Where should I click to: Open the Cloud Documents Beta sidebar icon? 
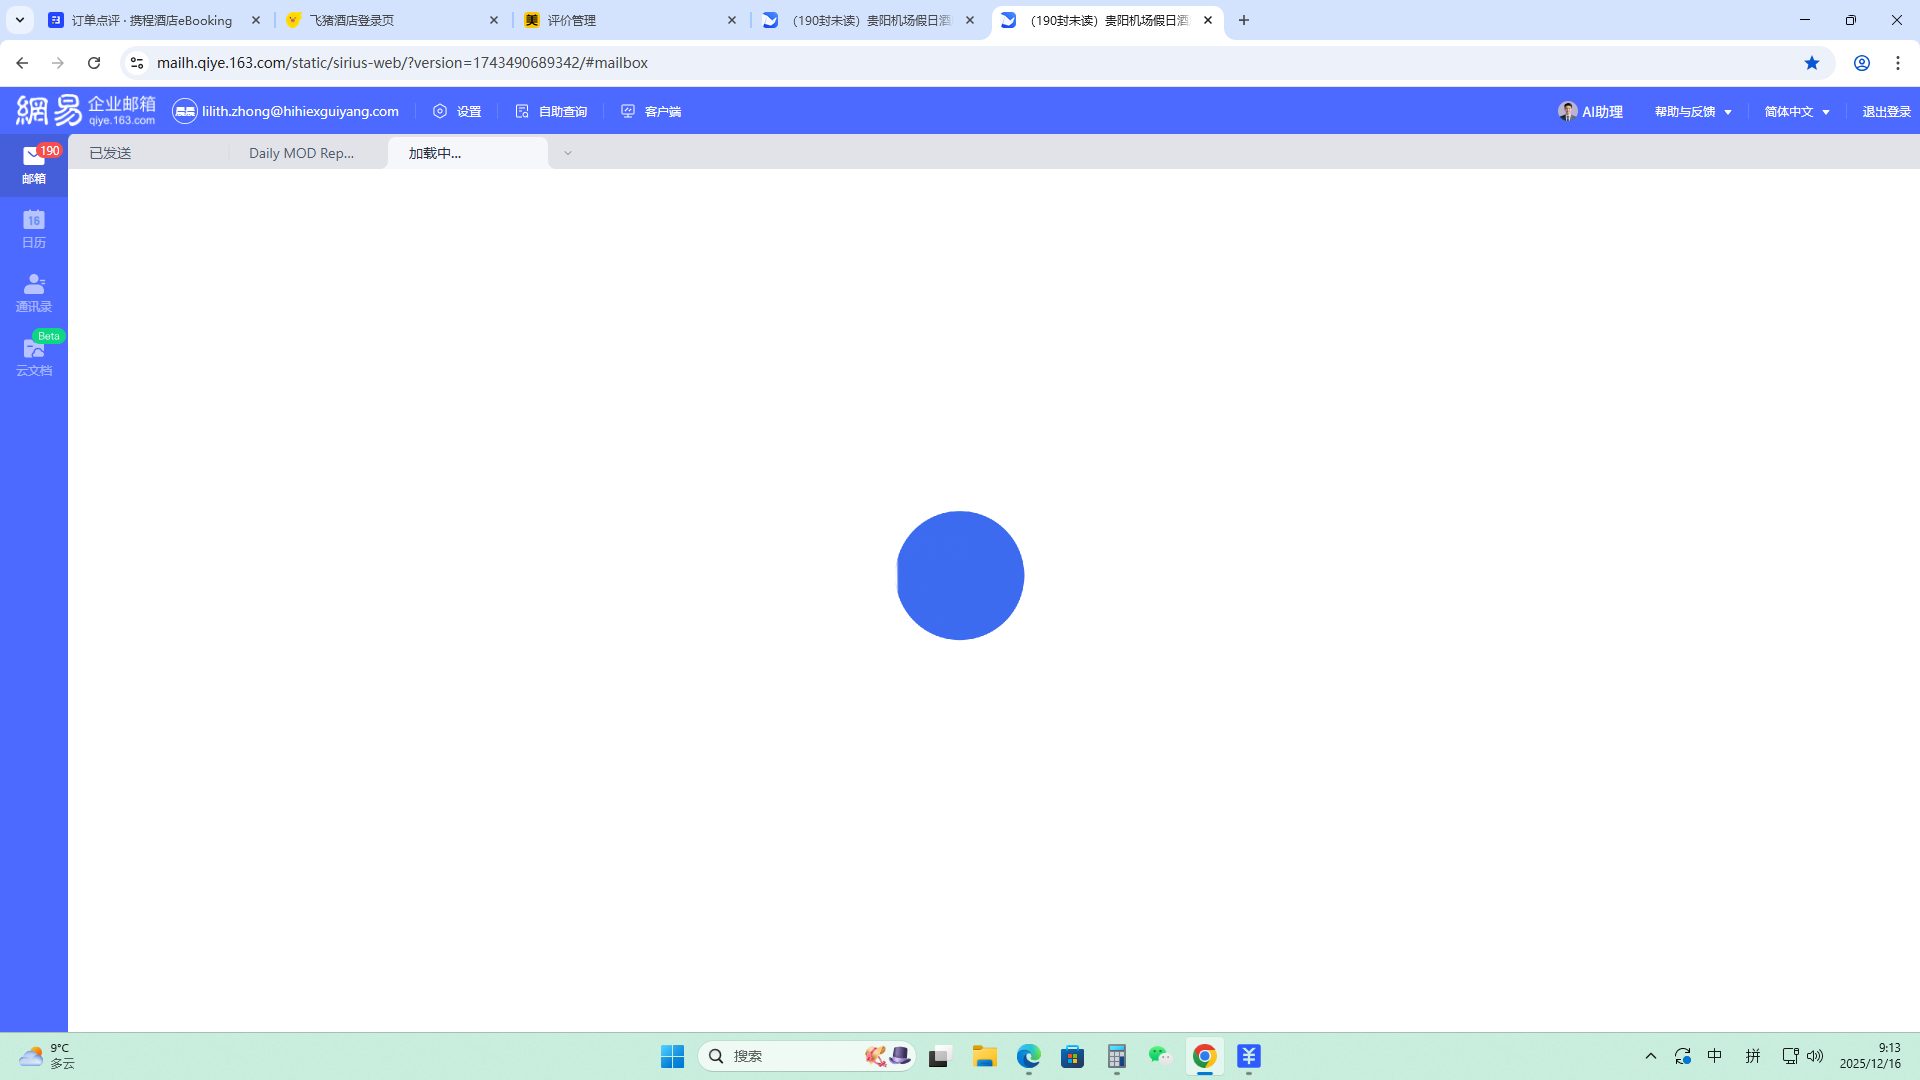pos(34,356)
